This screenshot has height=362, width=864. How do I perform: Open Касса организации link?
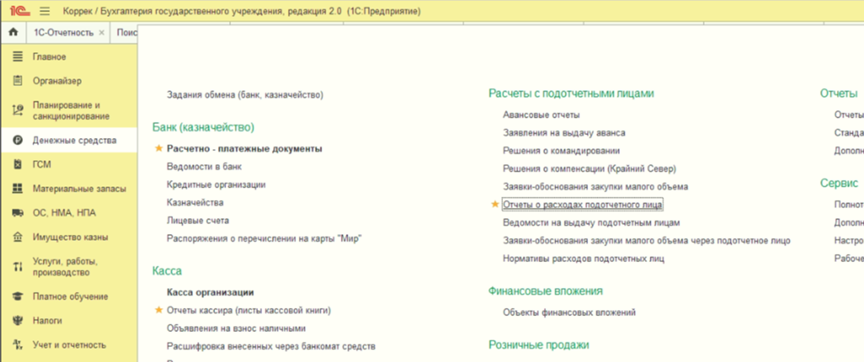(x=210, y=293)
